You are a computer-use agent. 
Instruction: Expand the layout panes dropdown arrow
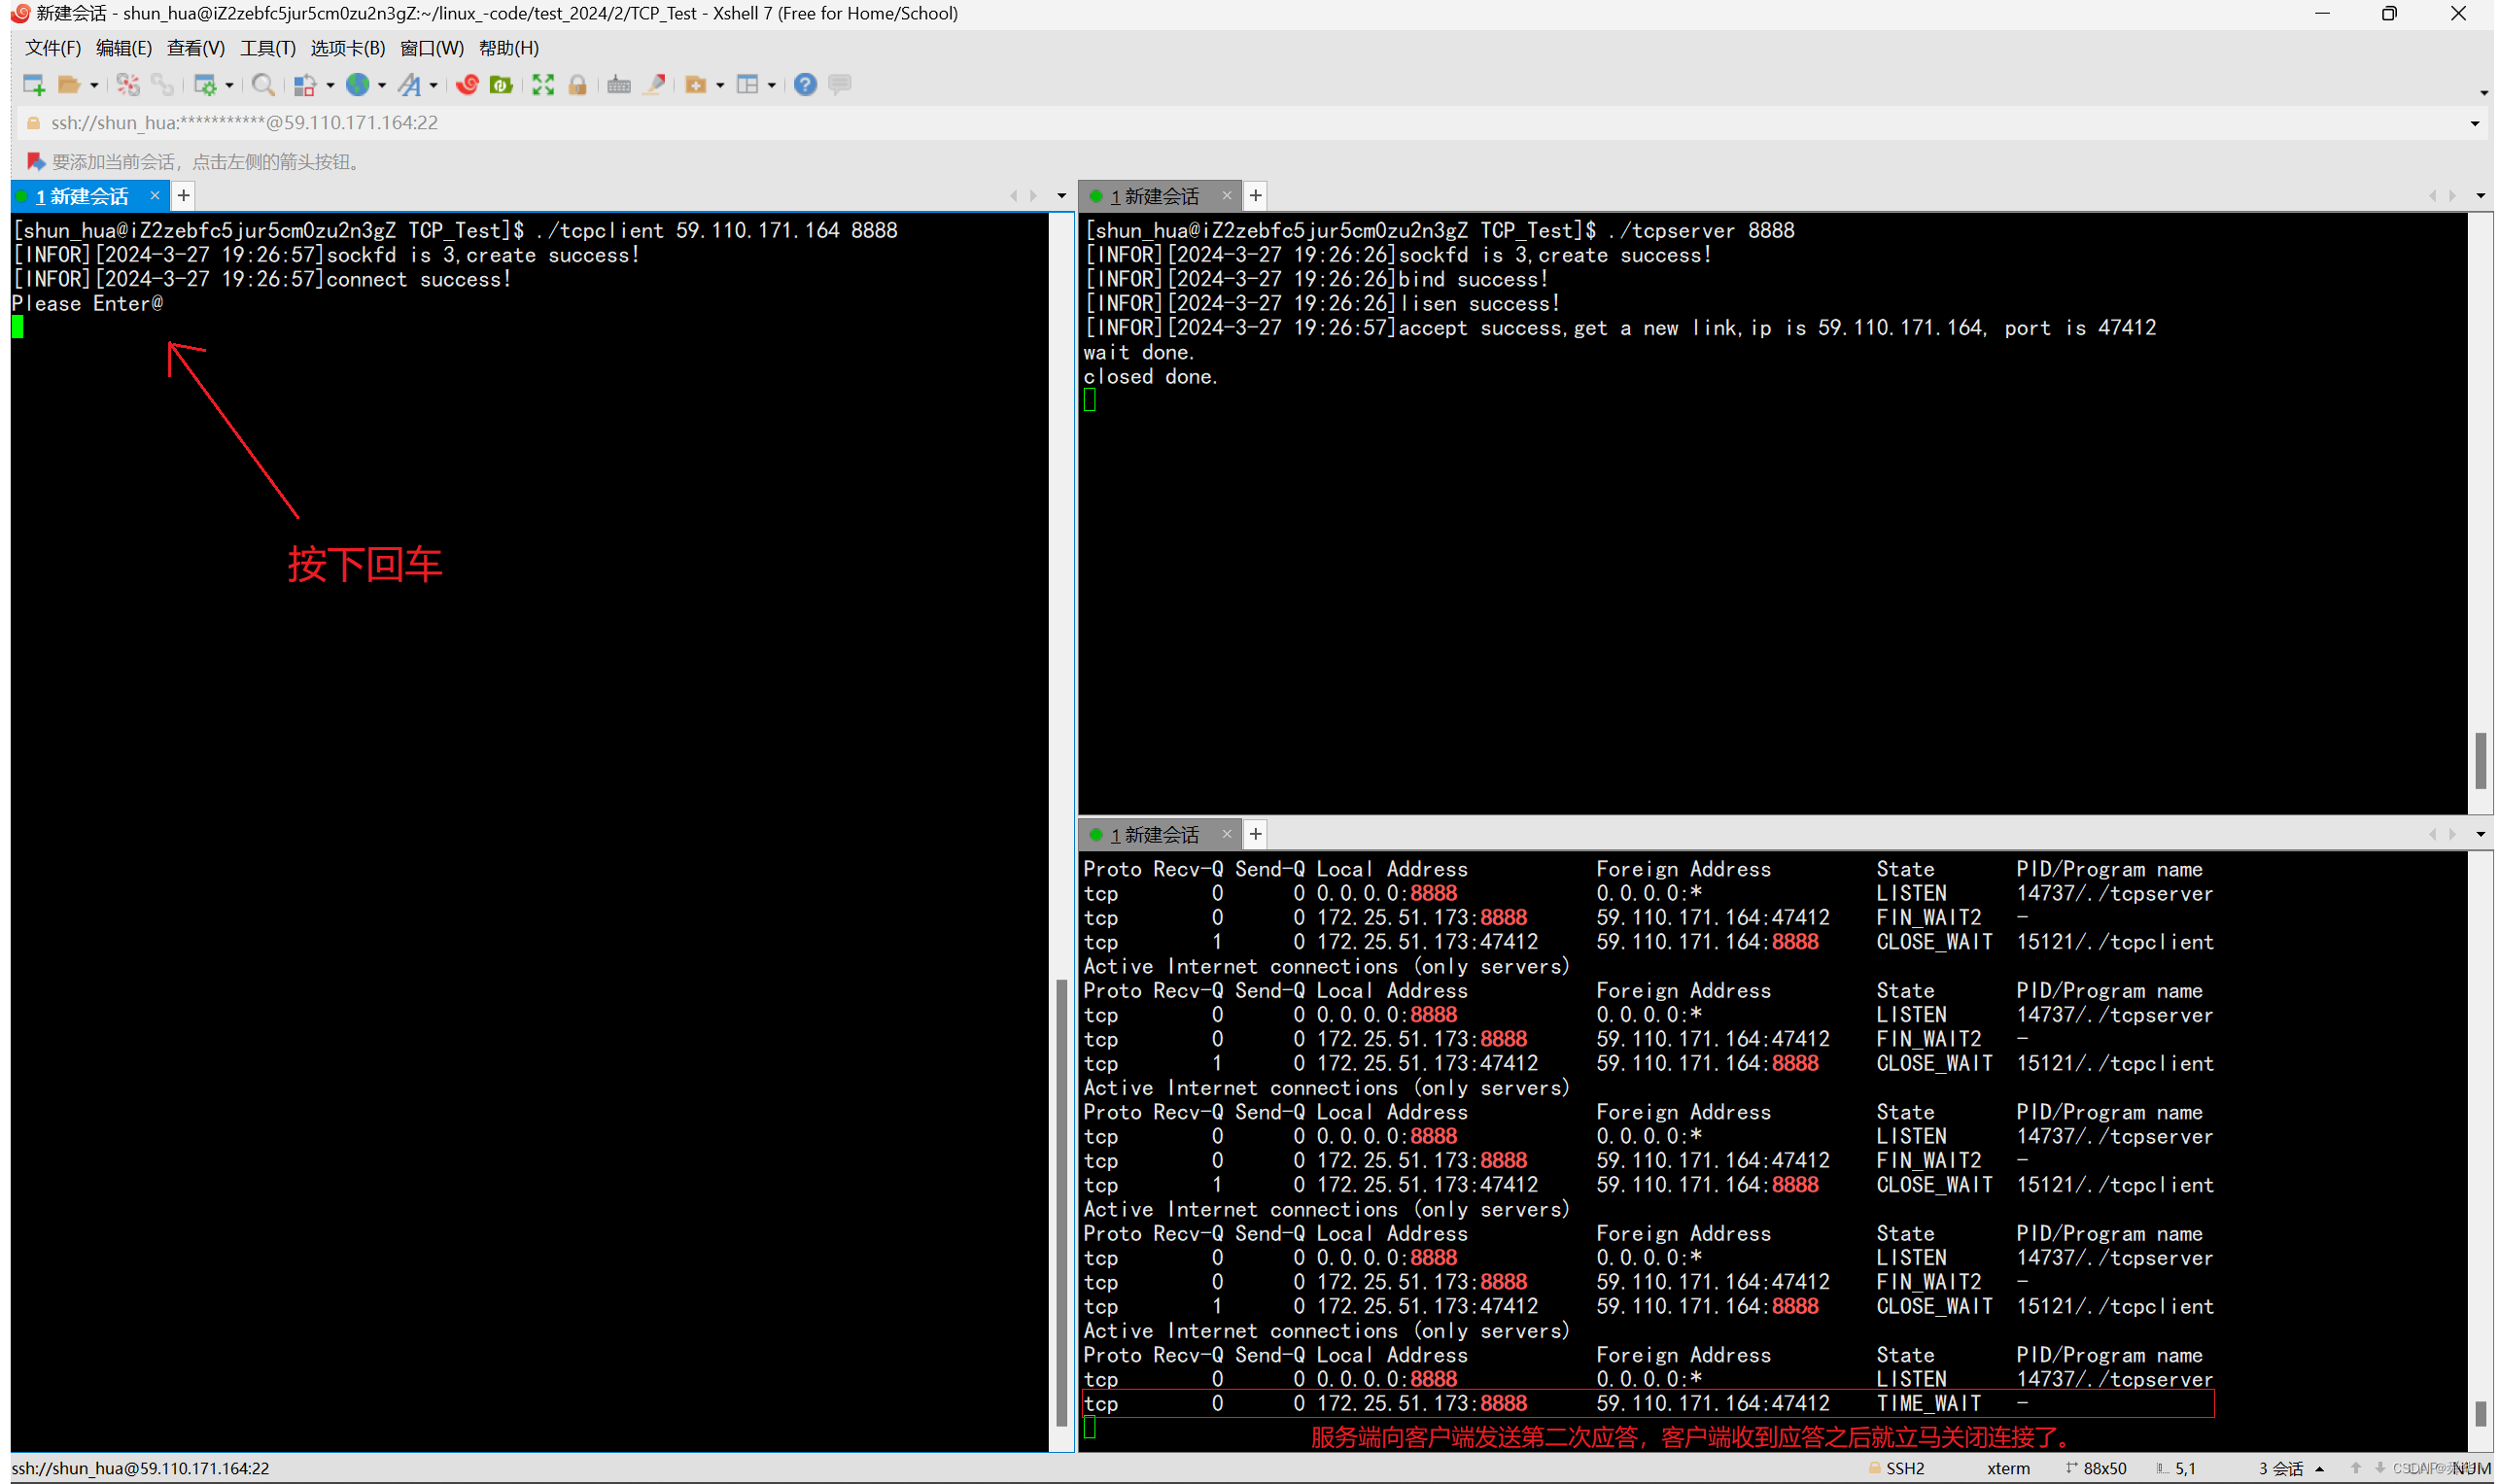click(772, 86)
